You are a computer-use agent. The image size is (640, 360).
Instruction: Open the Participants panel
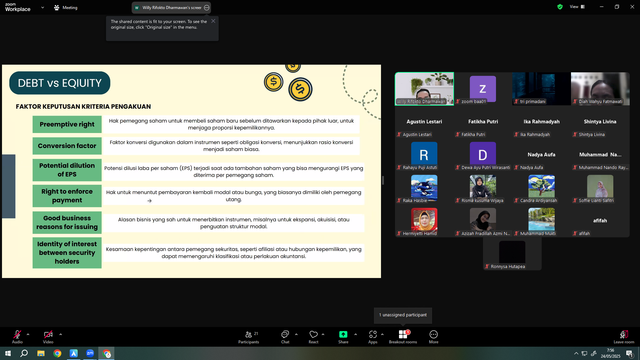pyautogui.click(x=249, y=337)
